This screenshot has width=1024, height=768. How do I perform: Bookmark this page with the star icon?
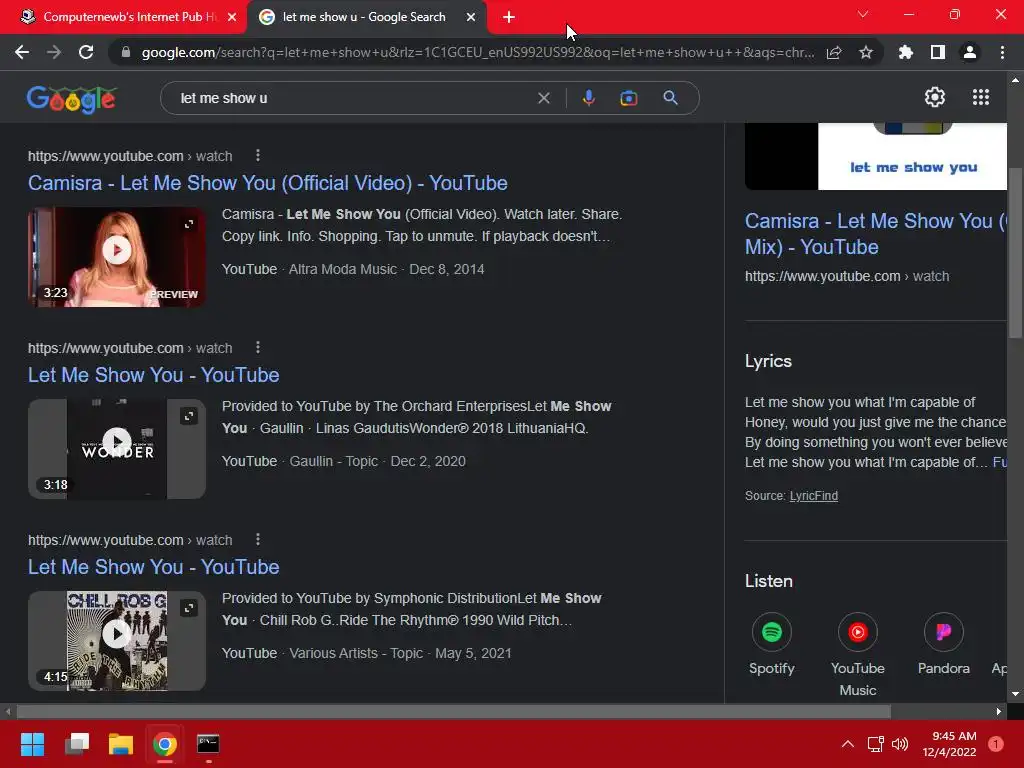(x=866, y=52)
